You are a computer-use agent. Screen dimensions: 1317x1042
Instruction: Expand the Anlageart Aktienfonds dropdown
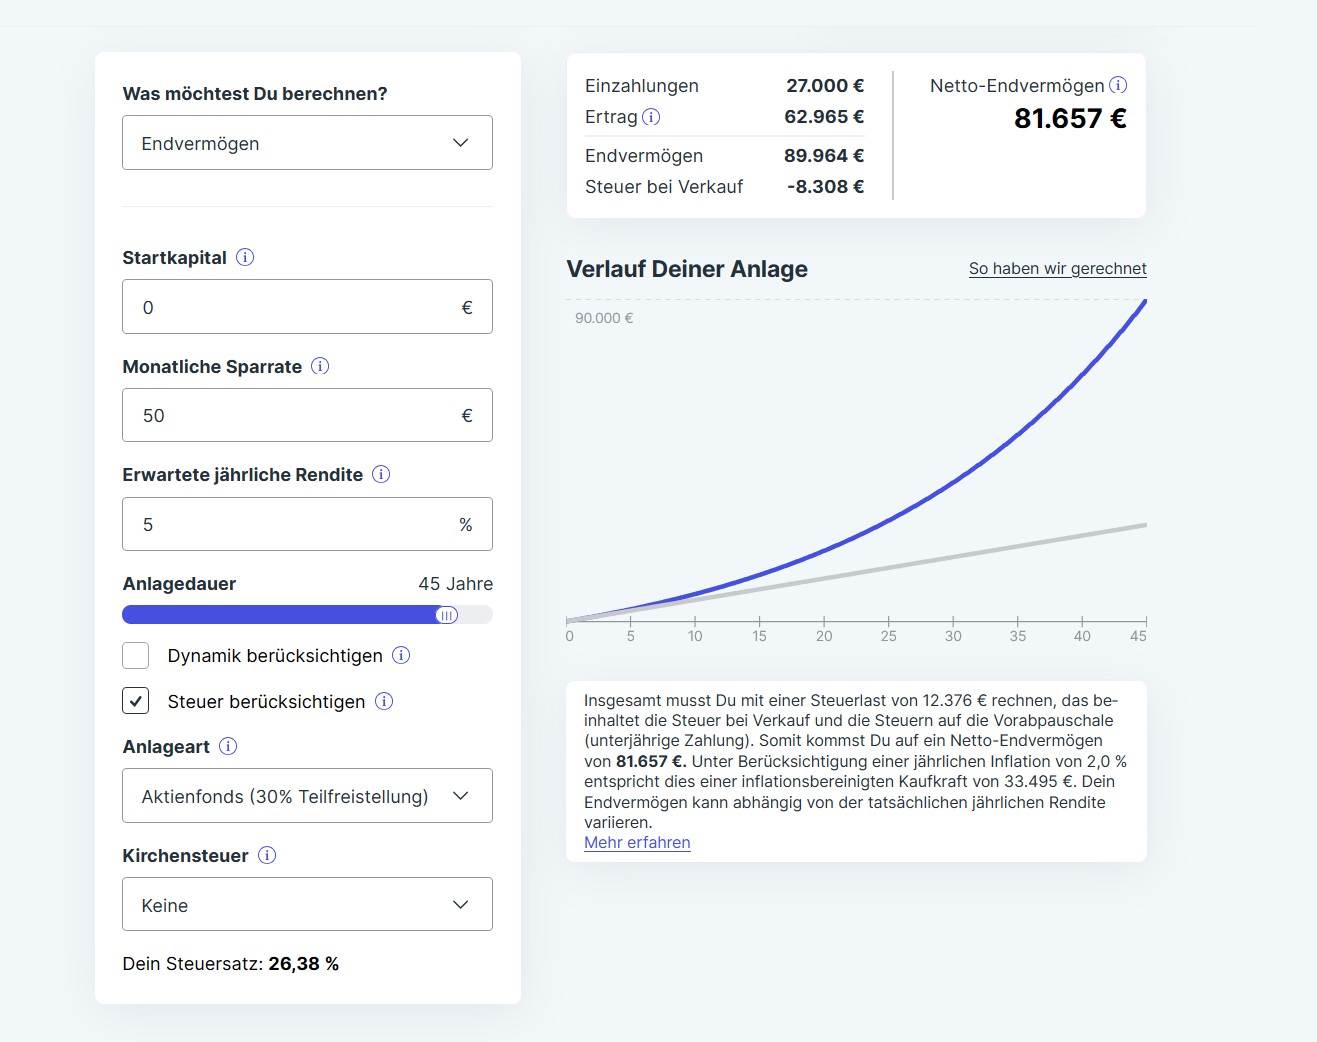307,796
